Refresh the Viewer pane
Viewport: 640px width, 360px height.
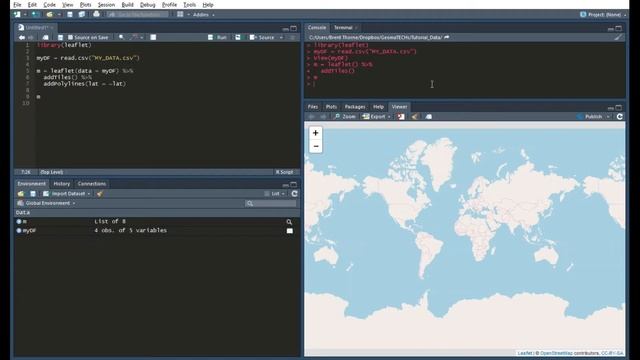[620, 117]
